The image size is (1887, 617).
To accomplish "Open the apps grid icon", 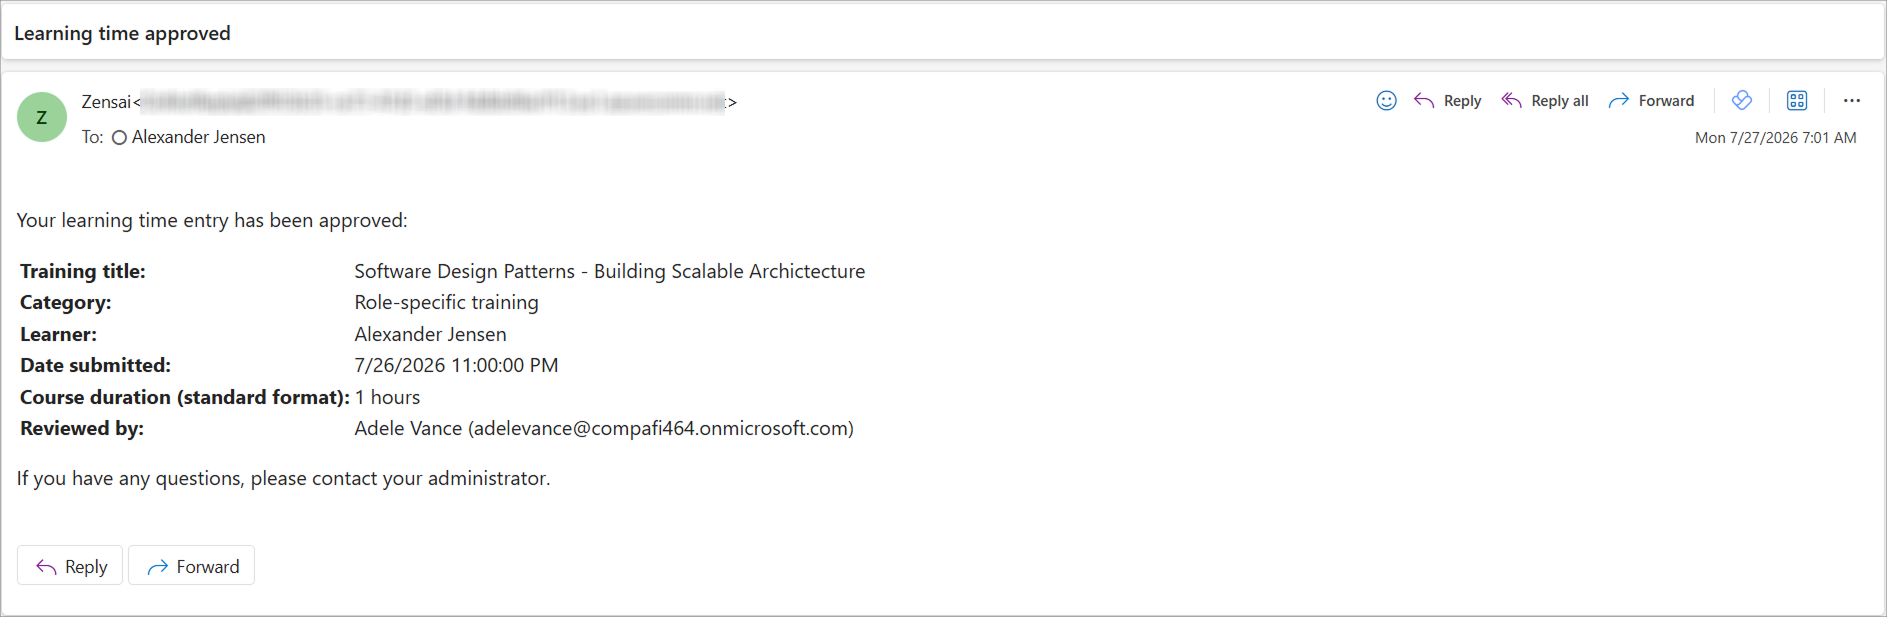I will (1797, 100).
